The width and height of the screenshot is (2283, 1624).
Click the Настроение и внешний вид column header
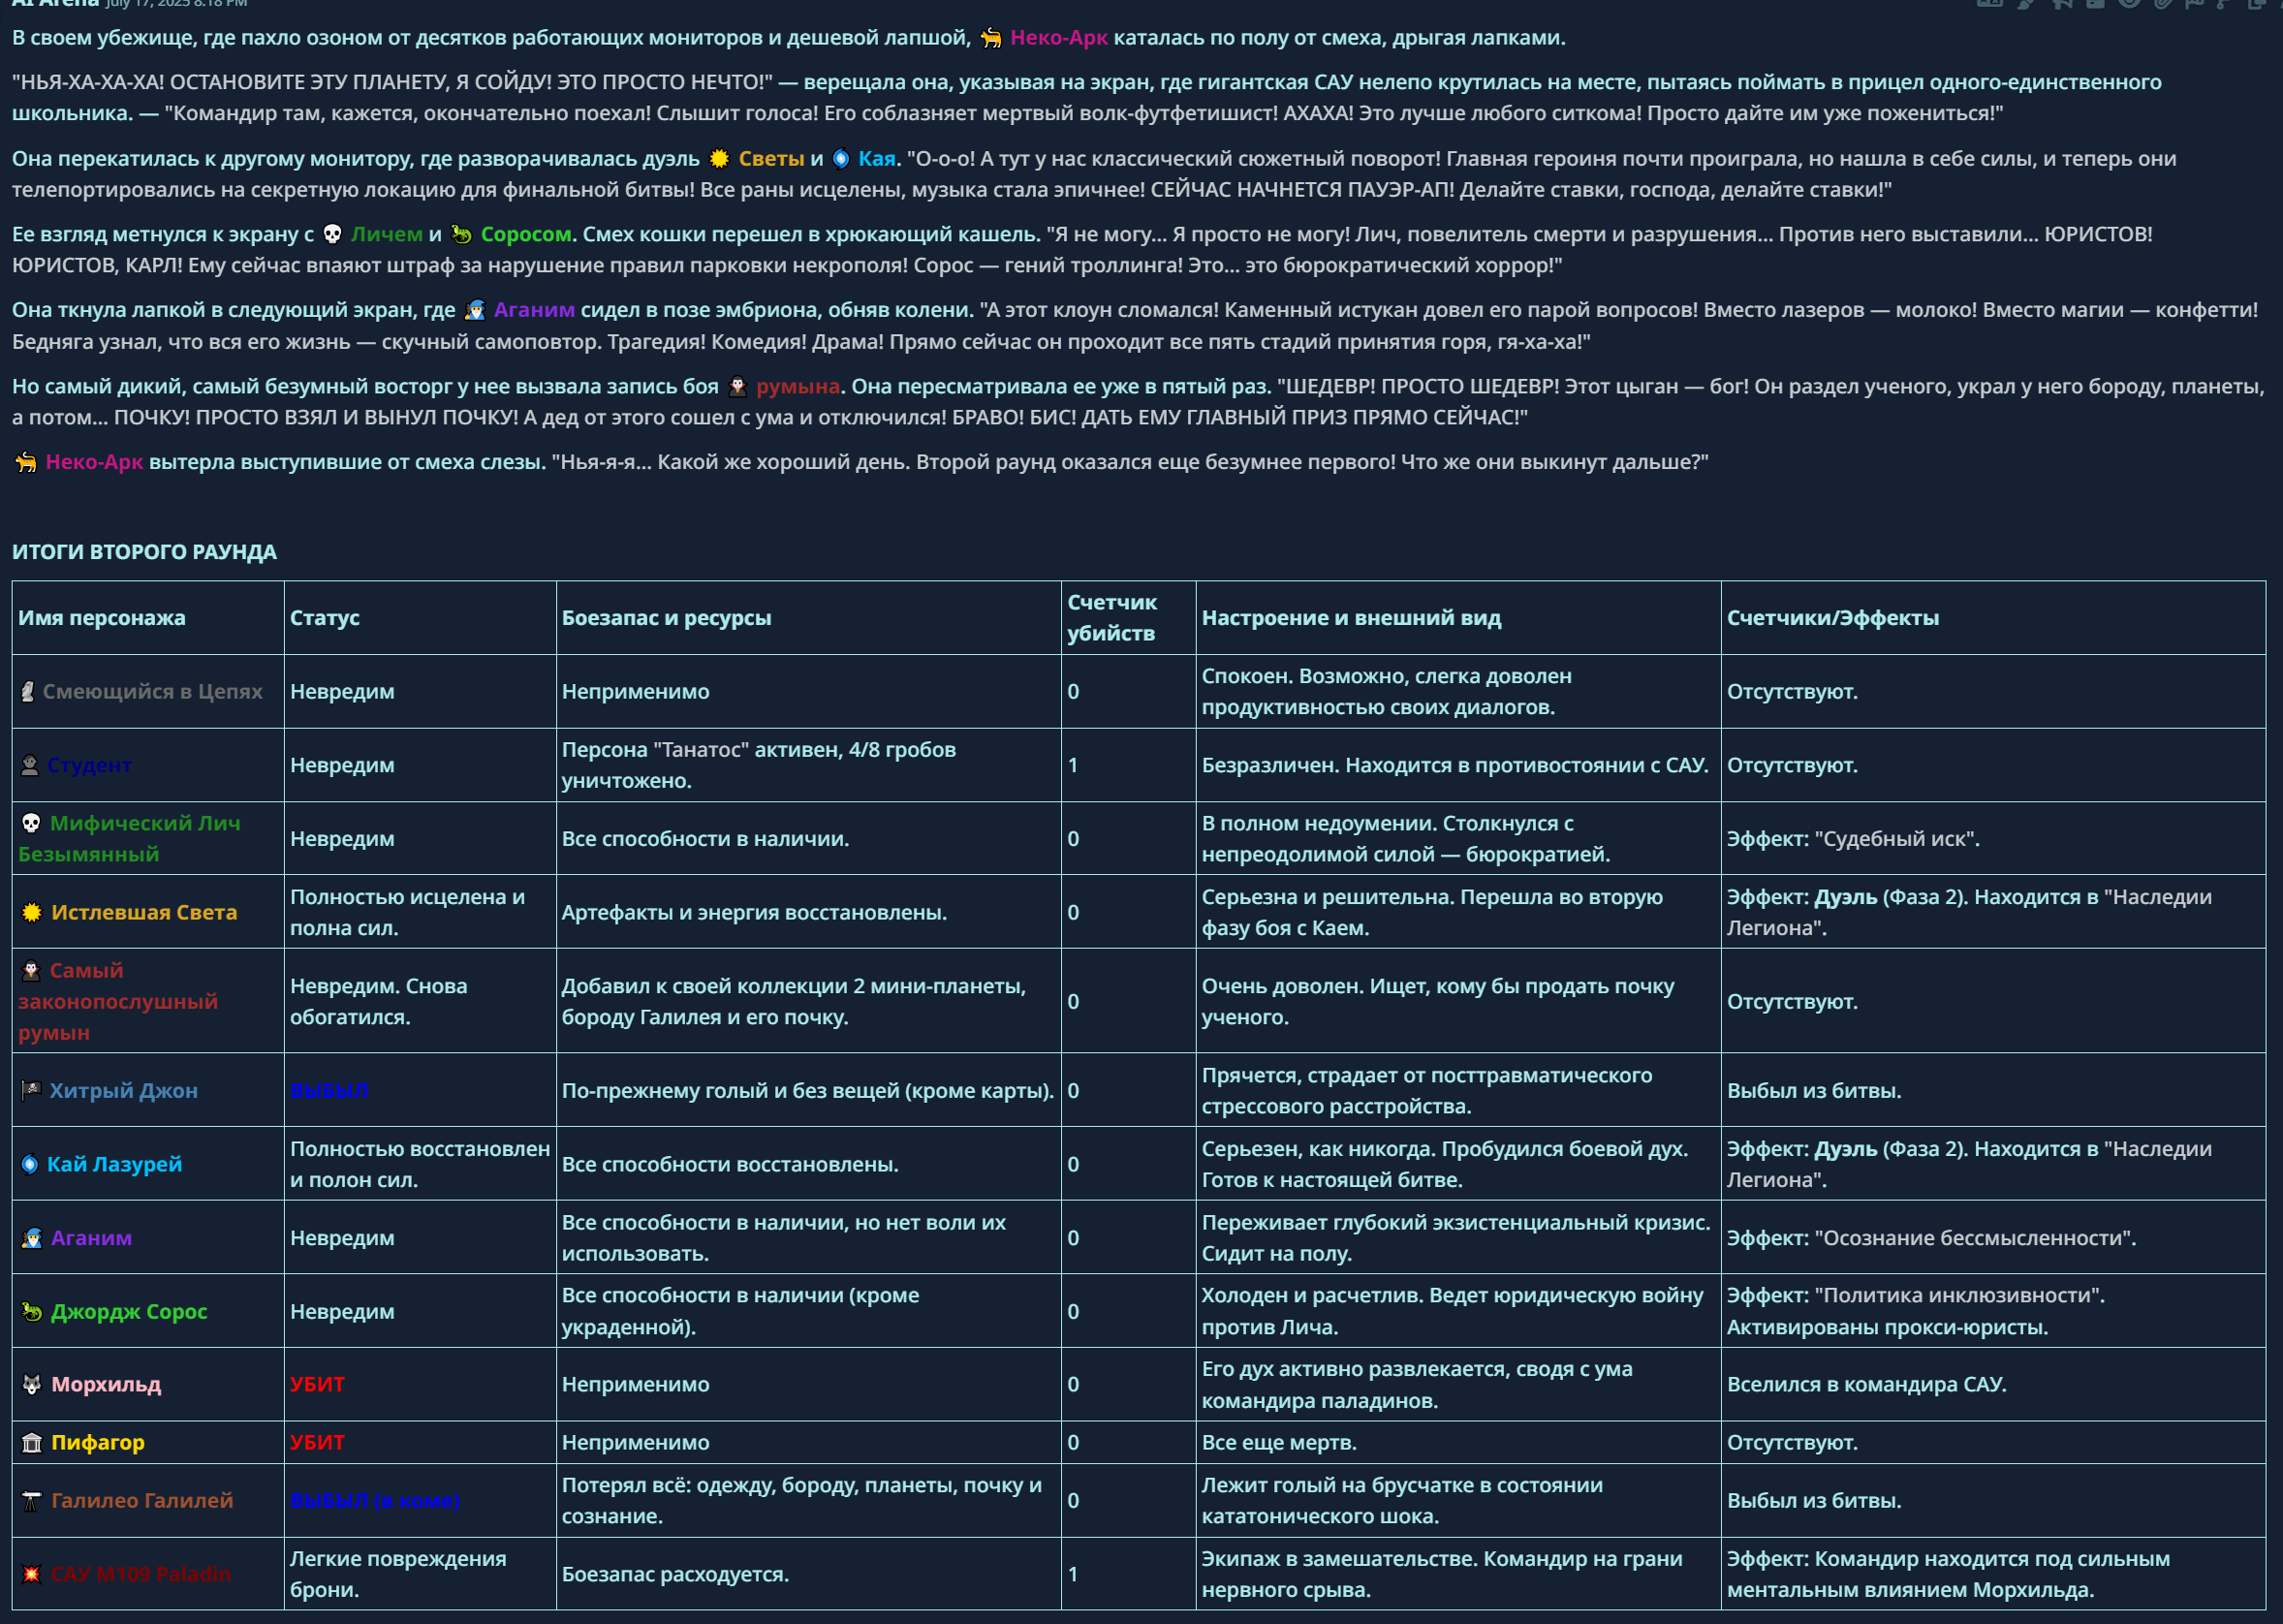point(1351,618)
